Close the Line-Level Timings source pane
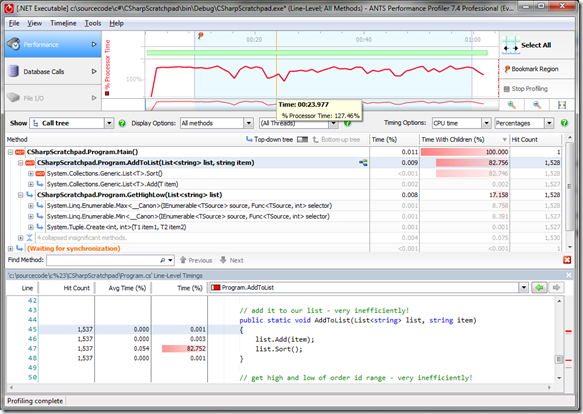 [x=568, y=275]
